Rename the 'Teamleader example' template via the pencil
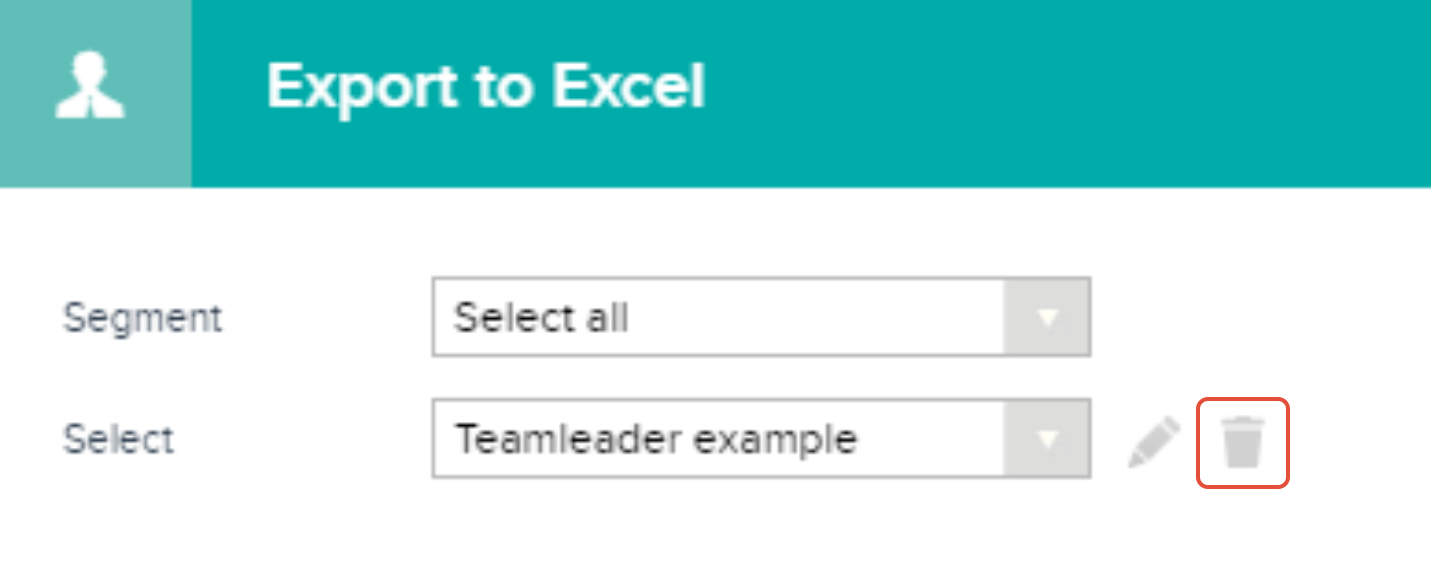Viewport: 1431px width, 582px height. tap(1154, 442)
